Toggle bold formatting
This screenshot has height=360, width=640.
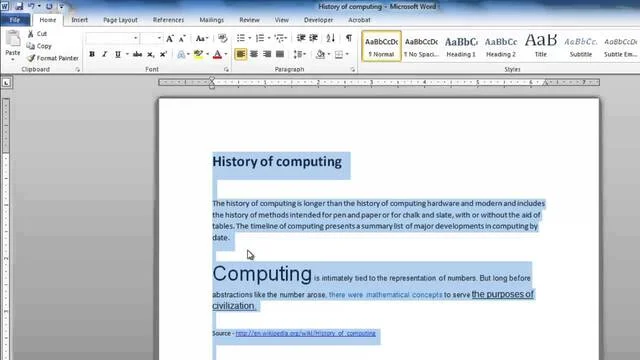tap(92, 54)
